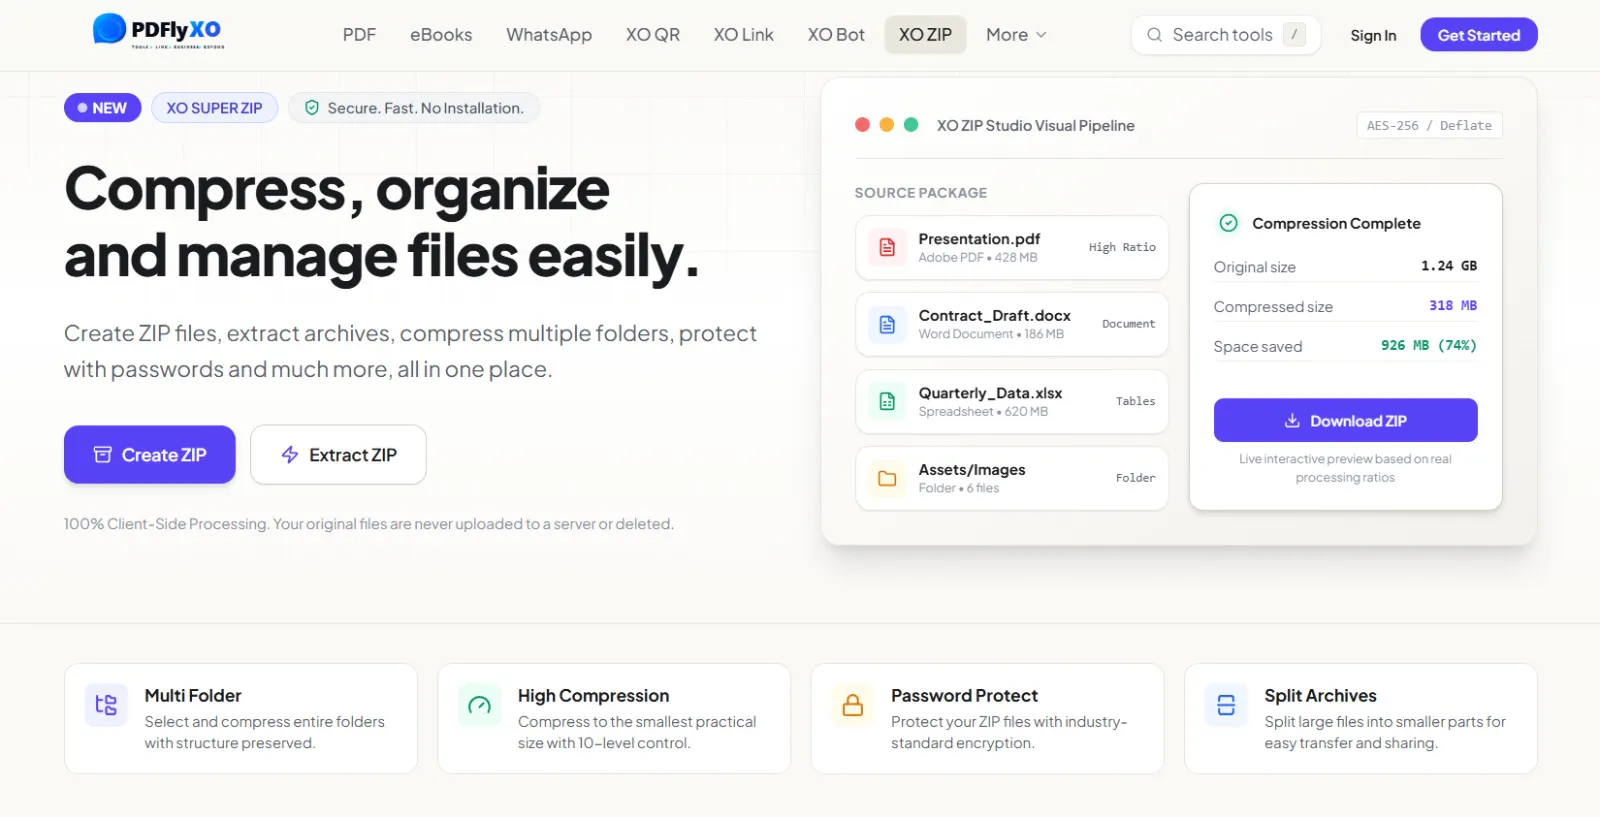Screen dimensions: 1600x817
Task: Click the Get Started button
Action: pyautogui.click(x=1479, y=35)
